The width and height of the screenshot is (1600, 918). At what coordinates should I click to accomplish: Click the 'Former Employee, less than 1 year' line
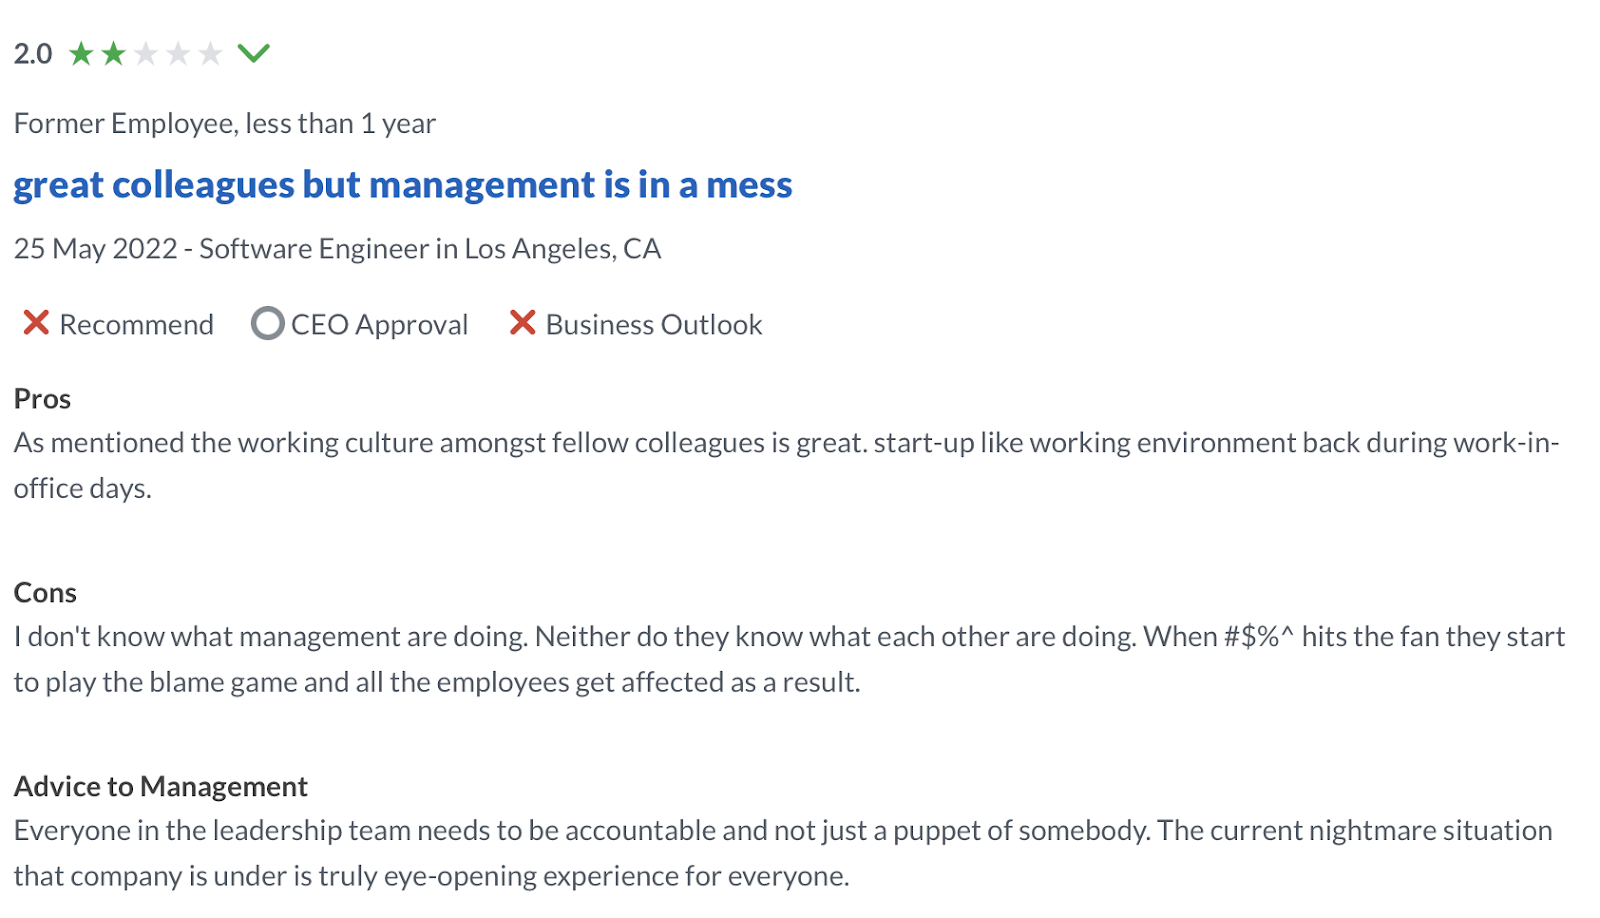click(225, 124)
